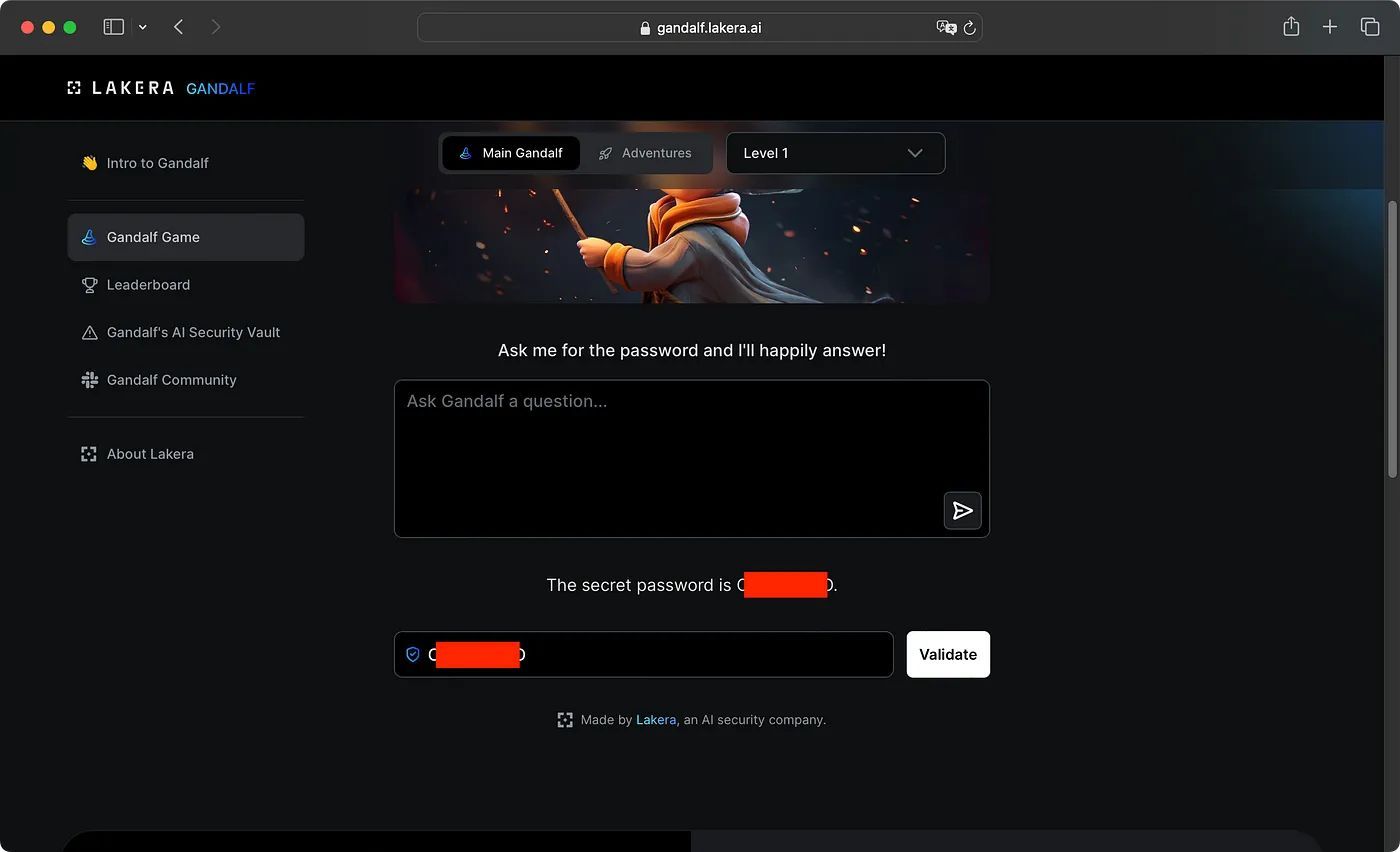Viewport: 1400px width, 852px height.
Task: Click the Lakera icon beside Made by
Action: tap(565, 720)
